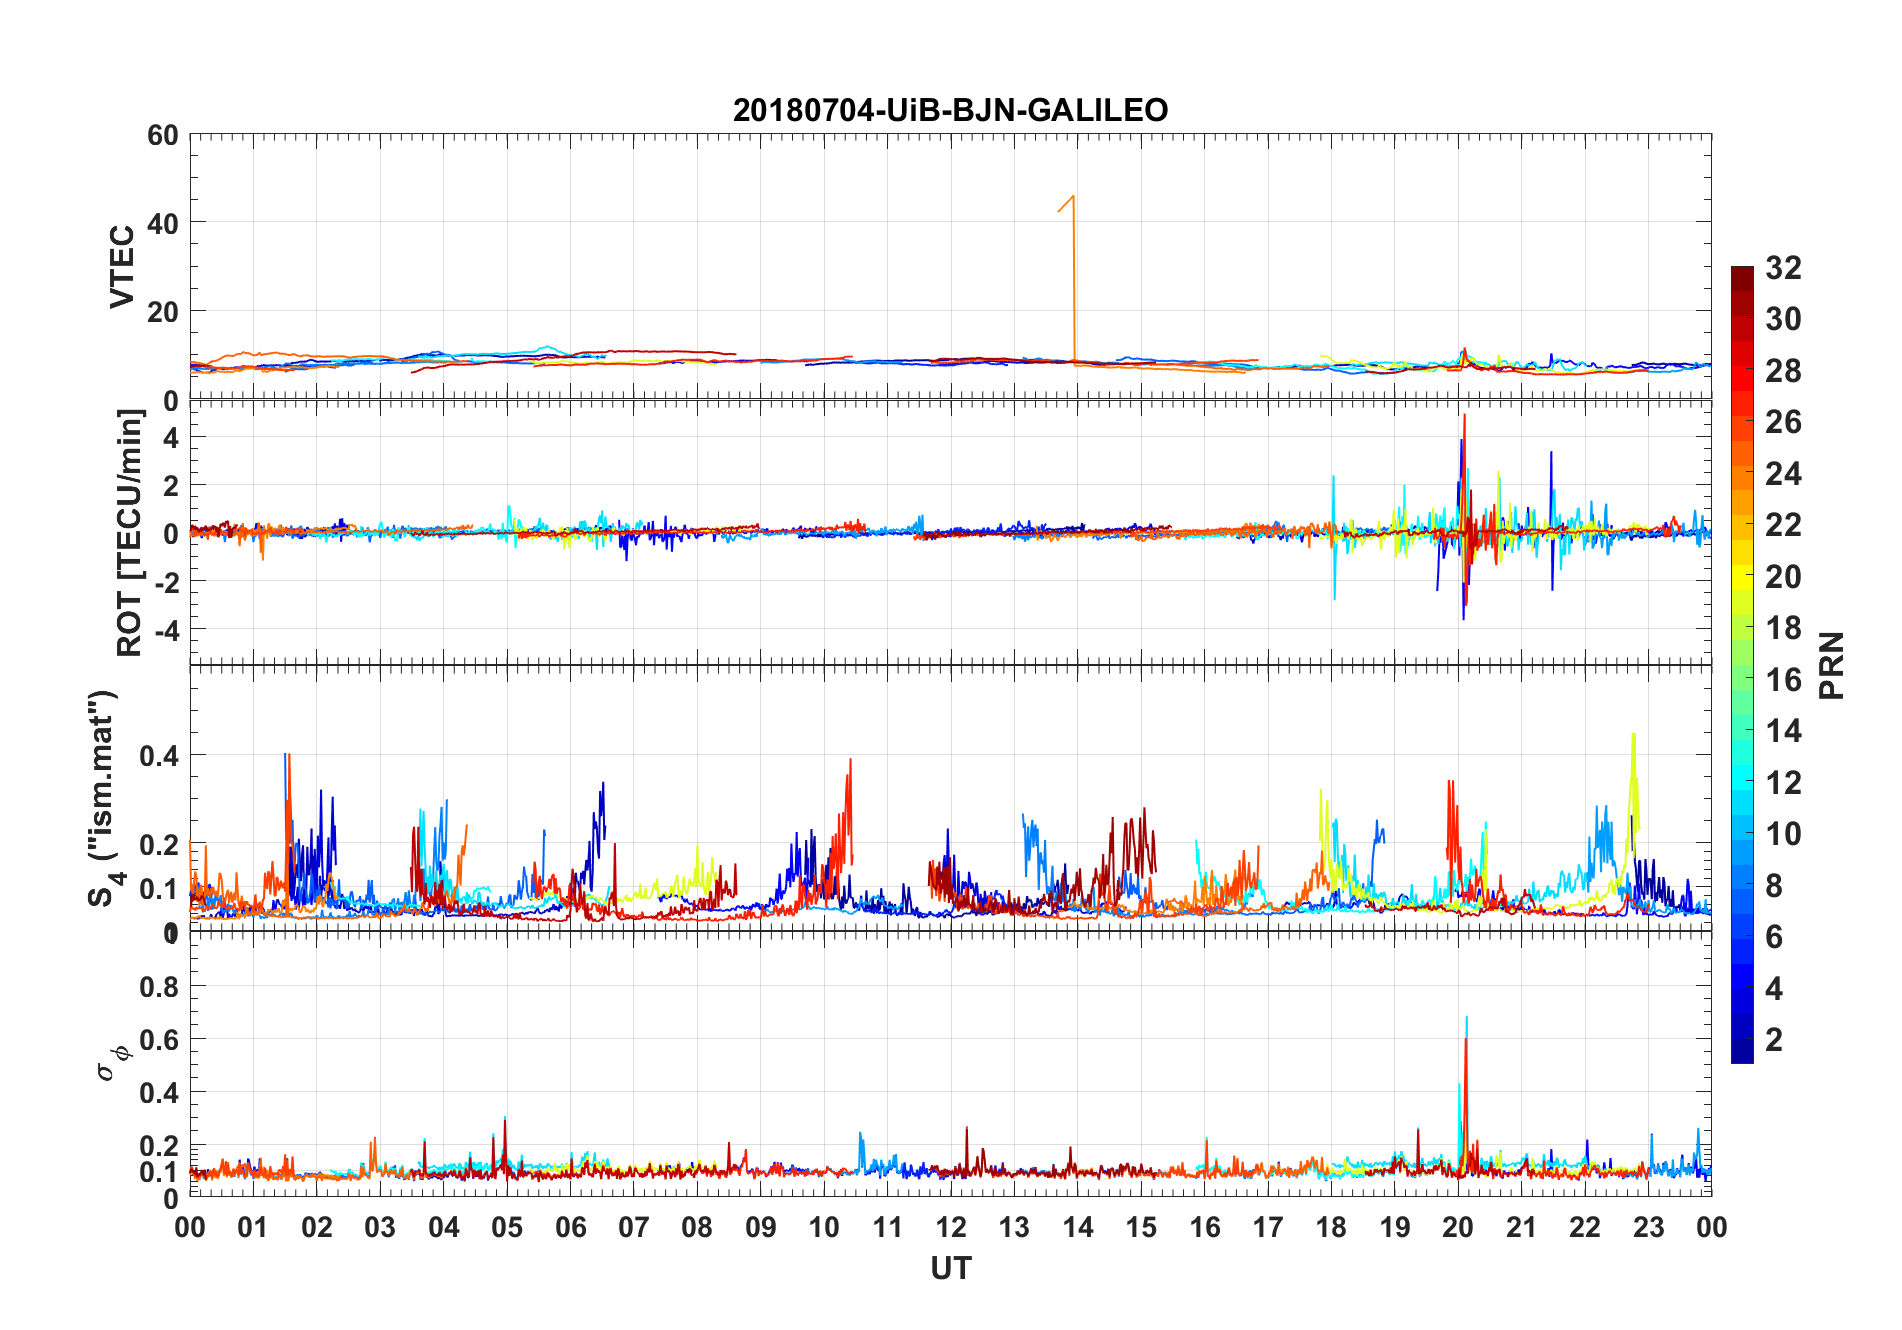
Task: Click the S4 ("ism.mat") y-axis label
Action: click(104, 798)
